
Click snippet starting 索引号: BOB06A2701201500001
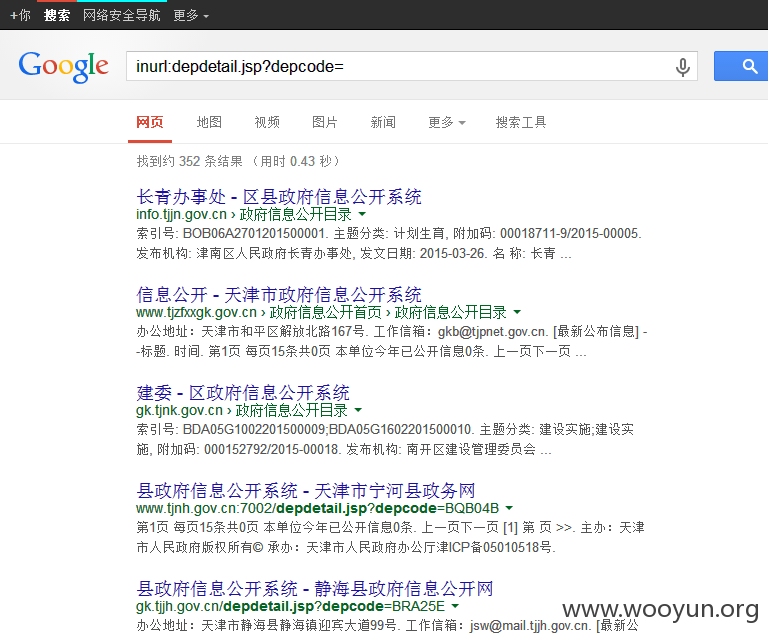389,243
